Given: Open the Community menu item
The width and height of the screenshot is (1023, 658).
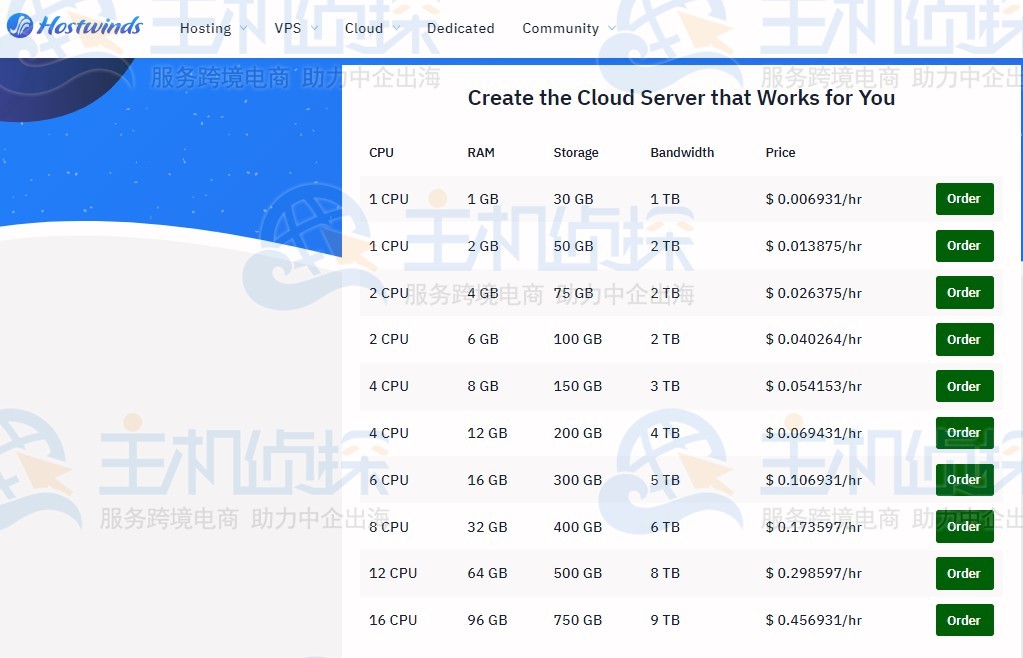Looking at the screenshot, I should point(562,28).
